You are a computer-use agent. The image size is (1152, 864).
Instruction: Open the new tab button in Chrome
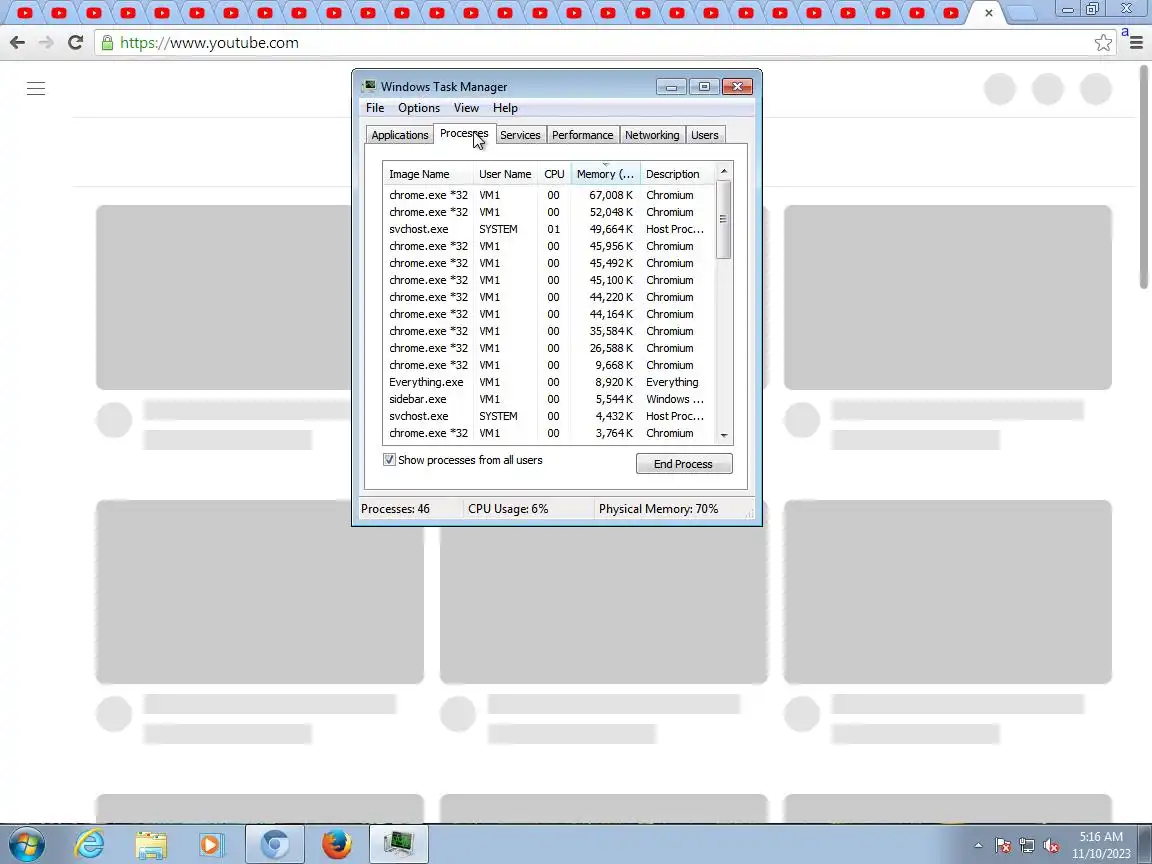1022,13
